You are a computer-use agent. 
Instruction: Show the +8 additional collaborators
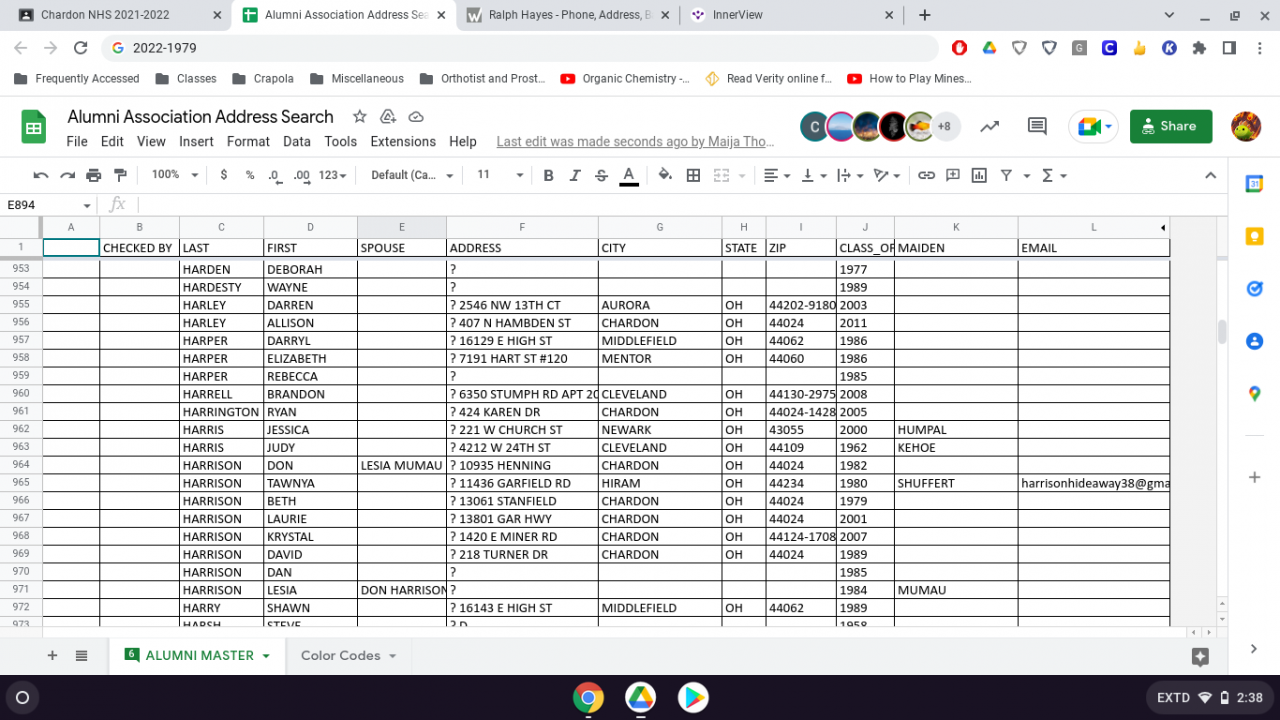[943, 126]
